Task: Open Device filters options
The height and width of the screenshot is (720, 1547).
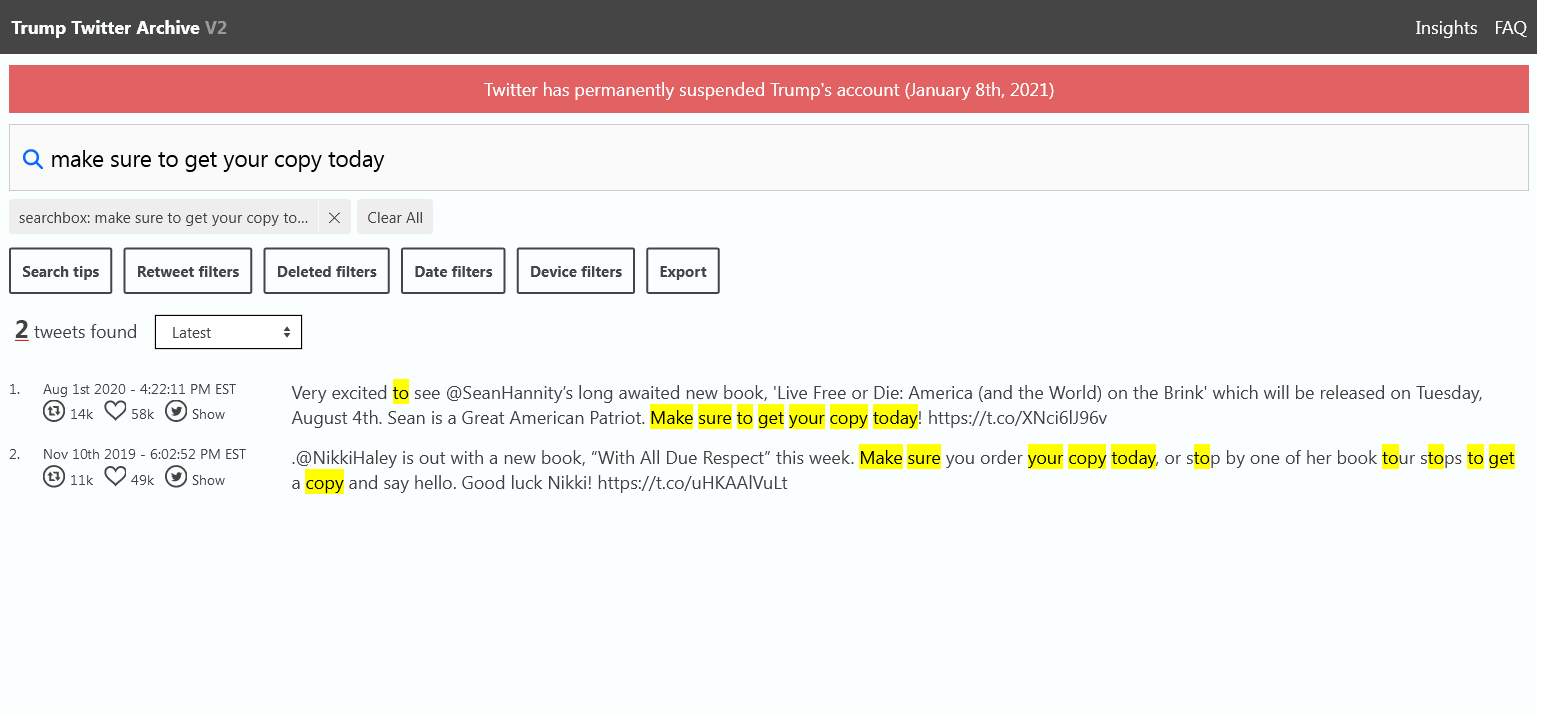Action: pos(576,271)
